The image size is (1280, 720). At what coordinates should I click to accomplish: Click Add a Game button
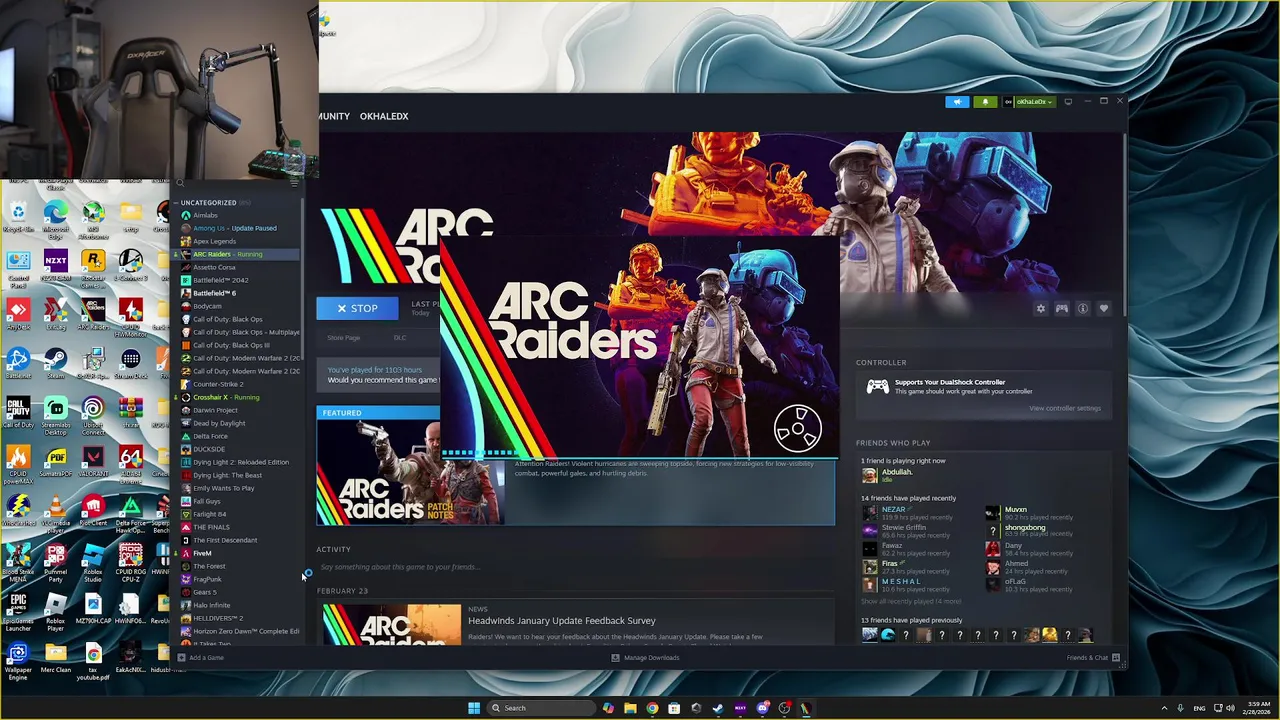pyautogui.click(x=201, y=658)
